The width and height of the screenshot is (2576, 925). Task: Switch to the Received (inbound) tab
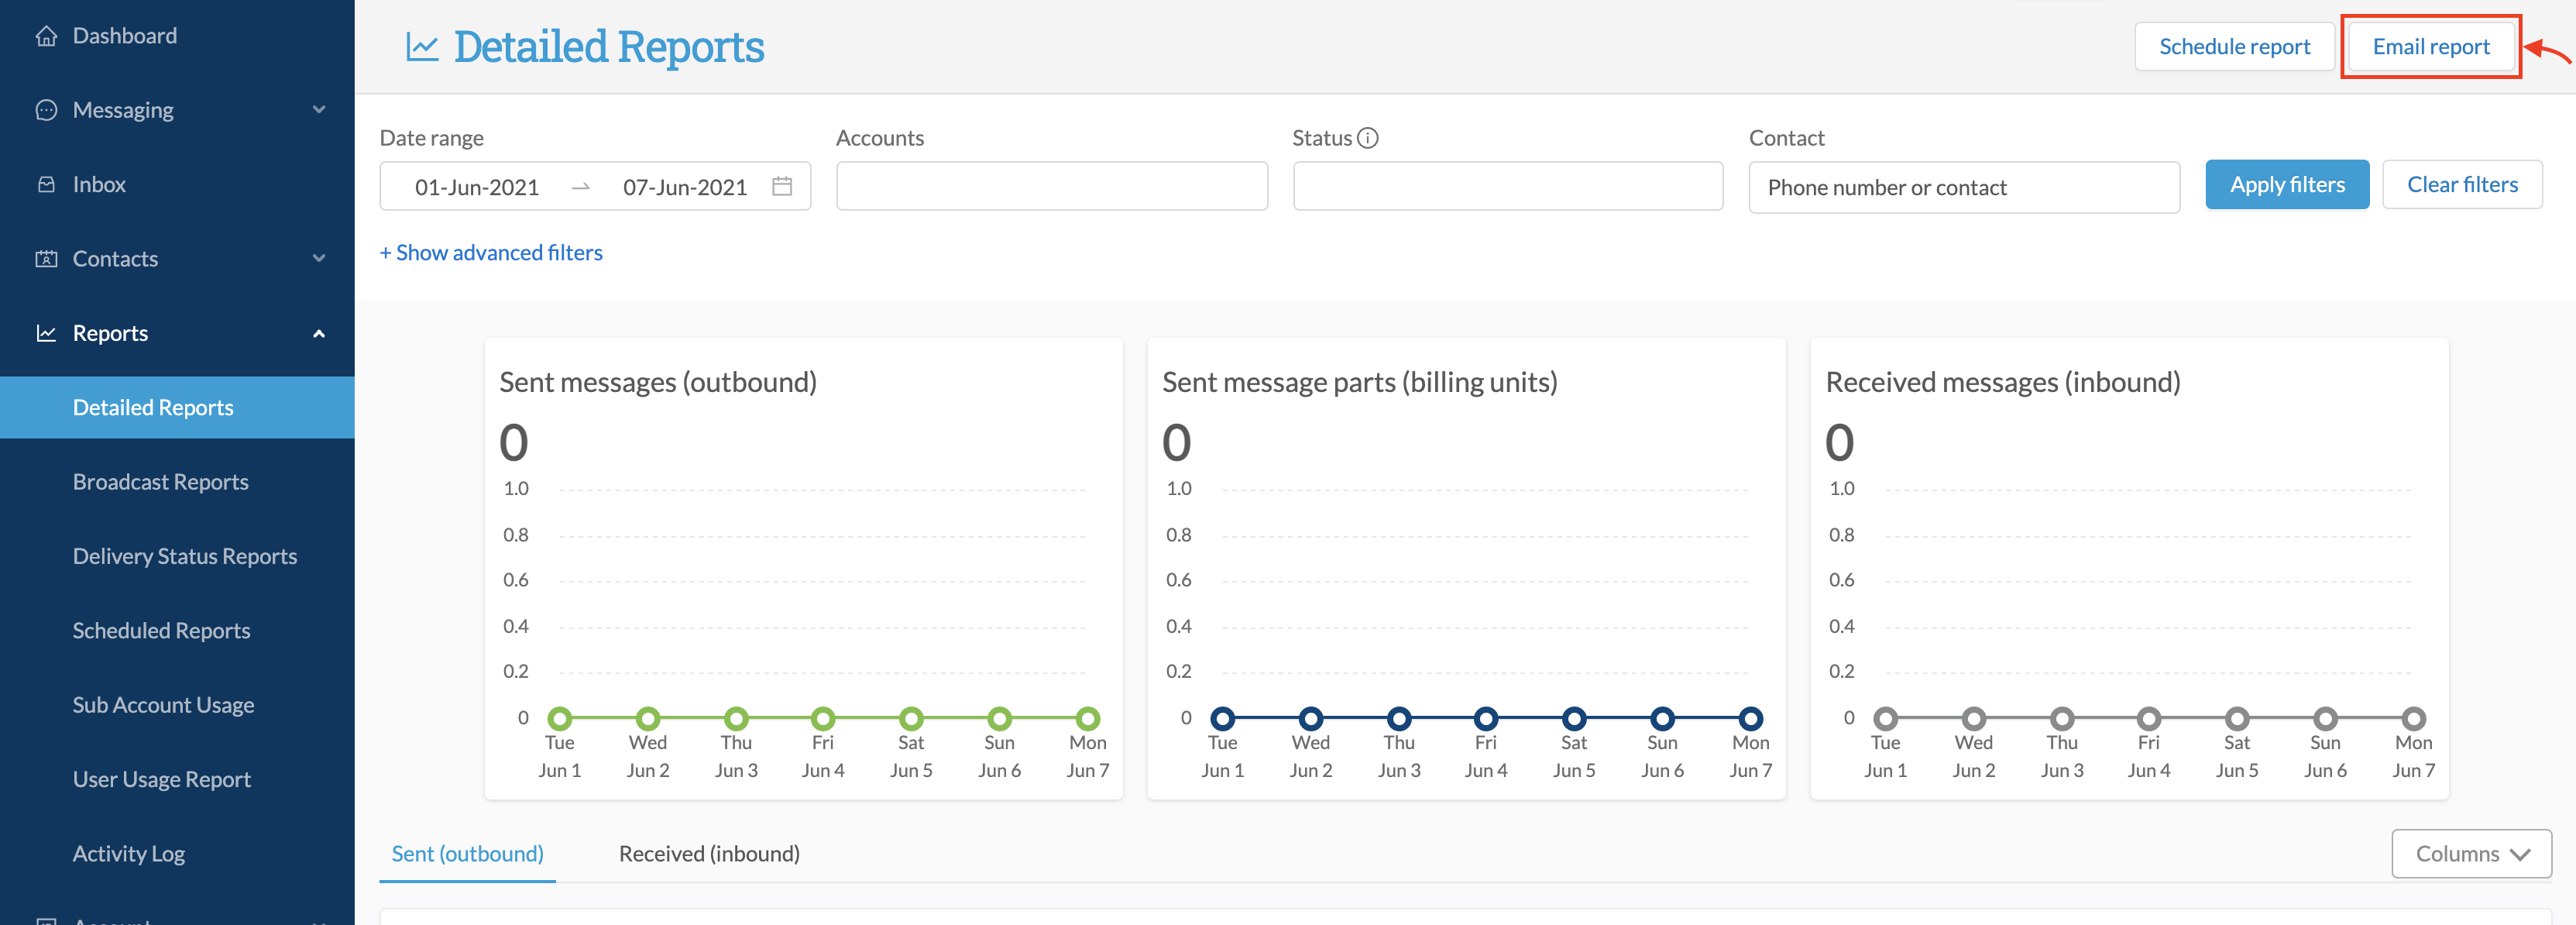[709, 853]
